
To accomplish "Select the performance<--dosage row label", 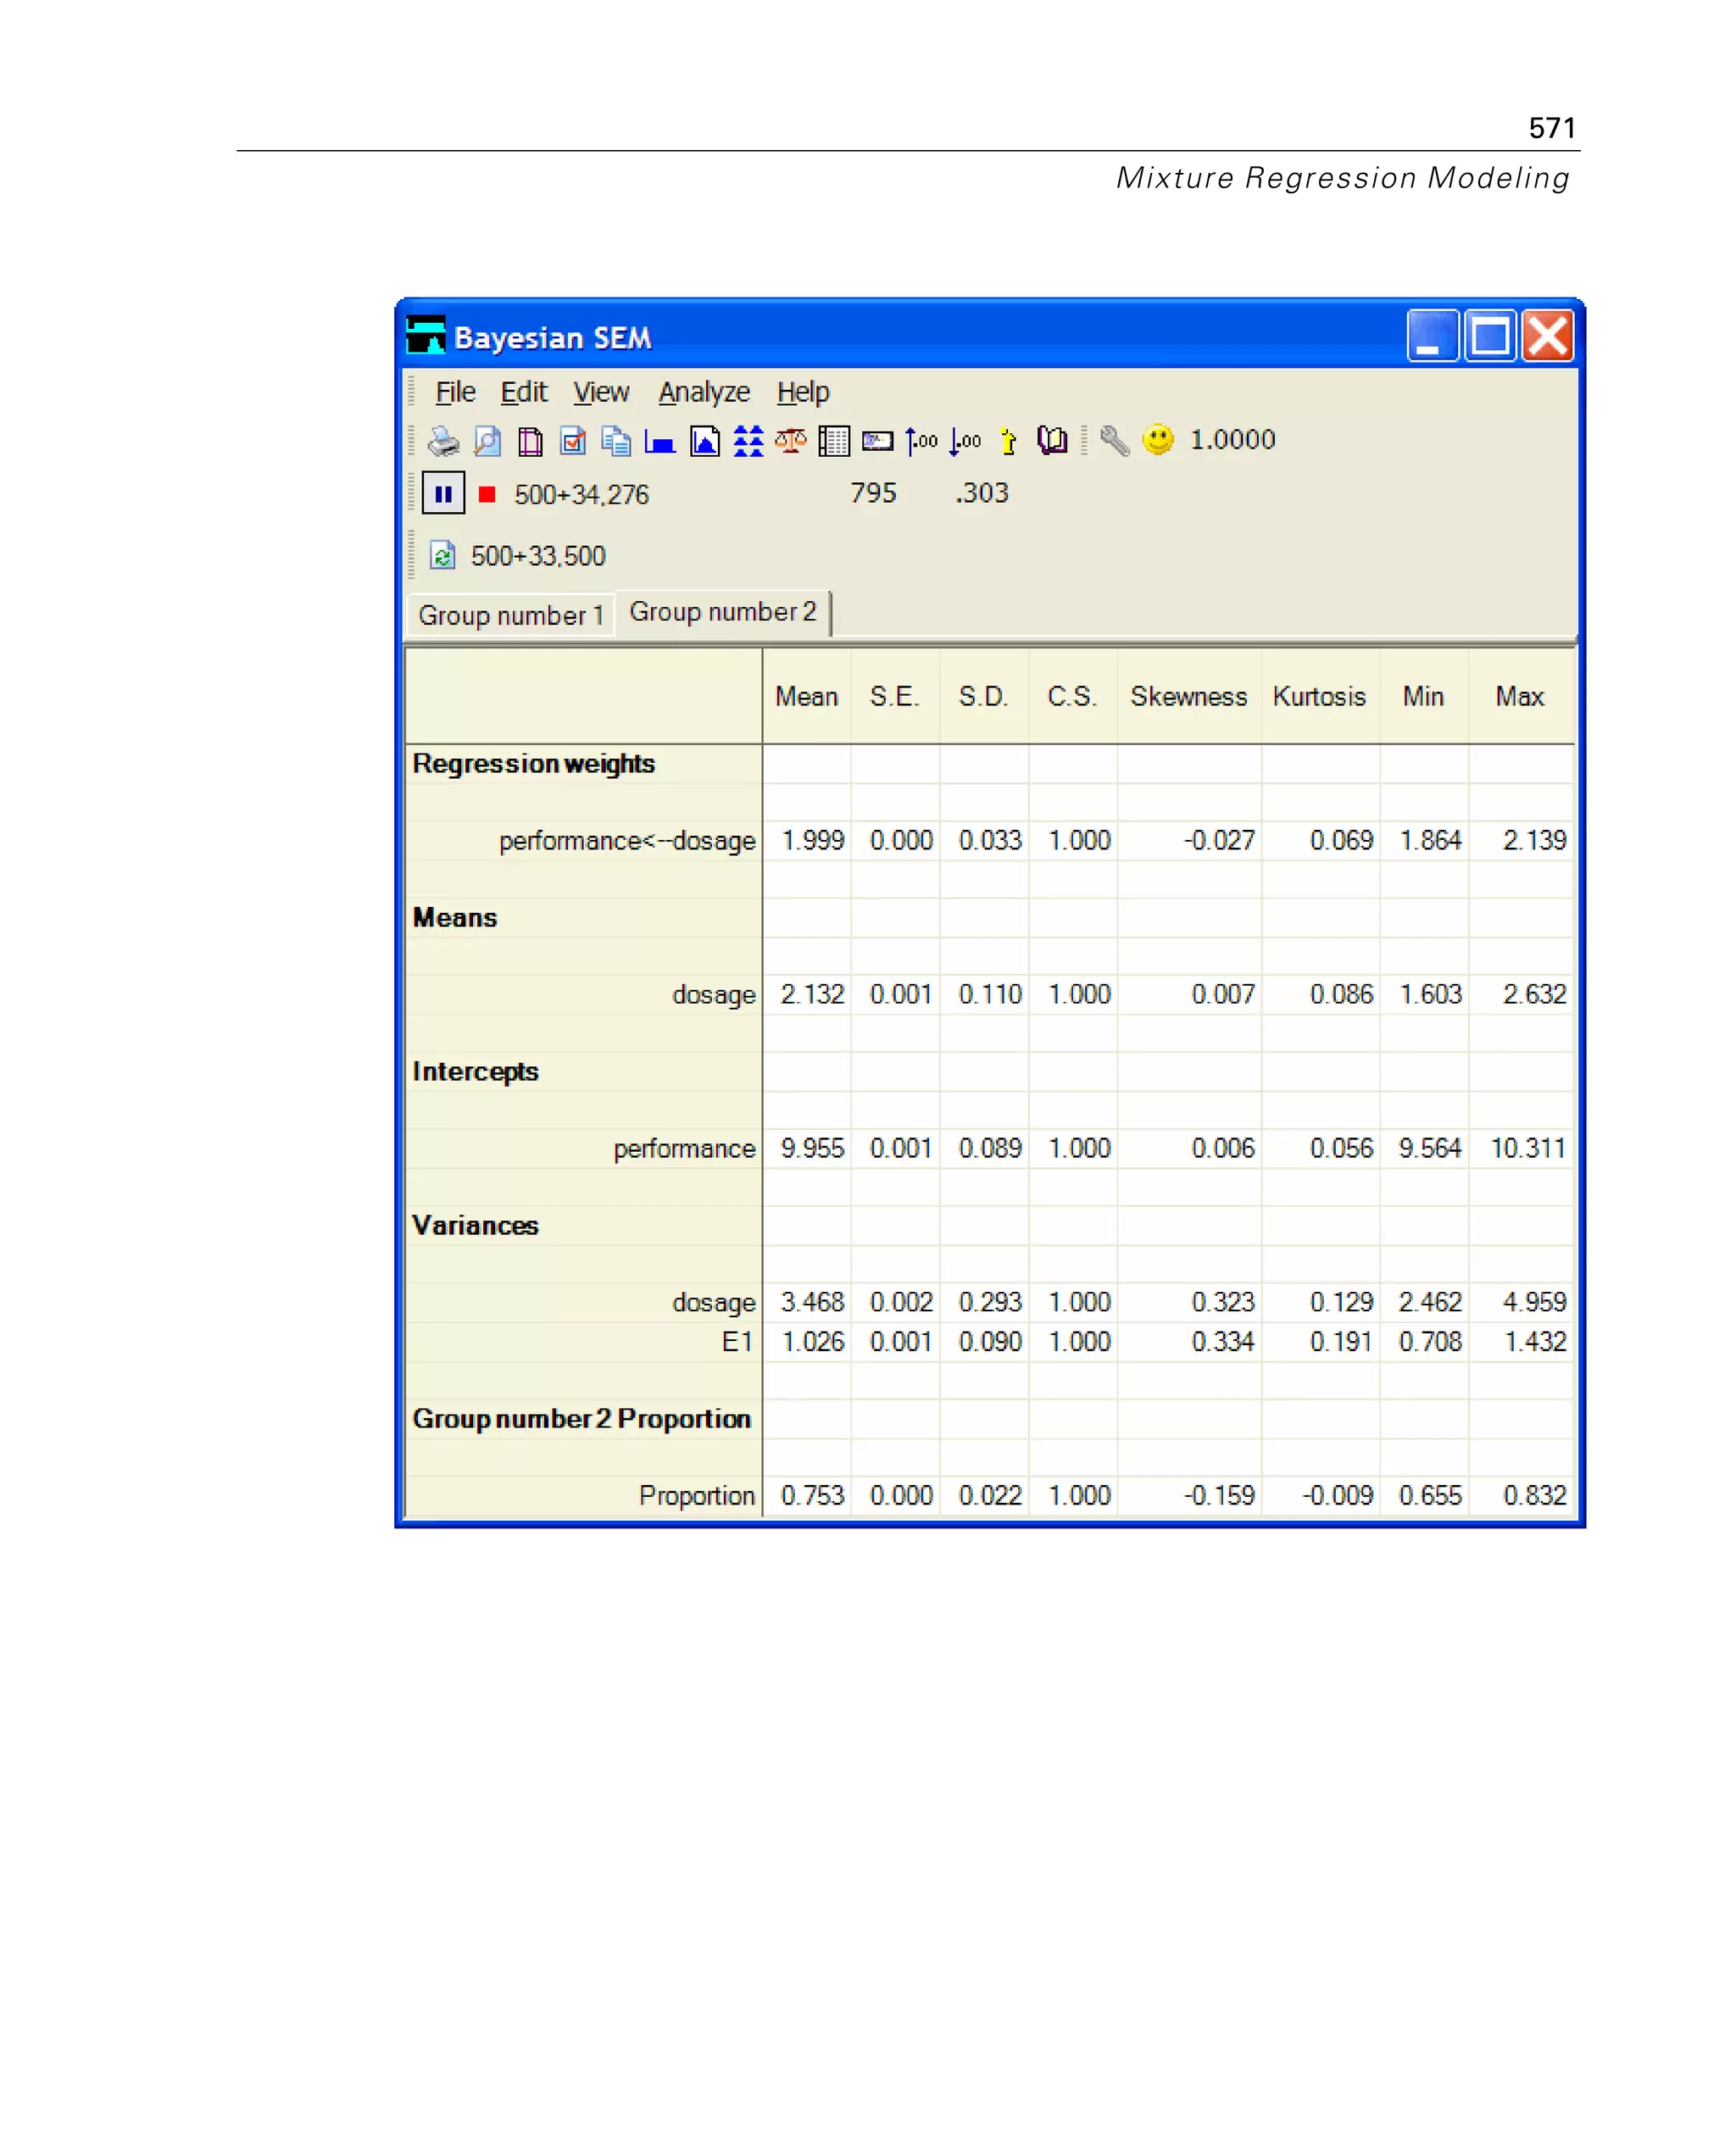I will point(627,841).
